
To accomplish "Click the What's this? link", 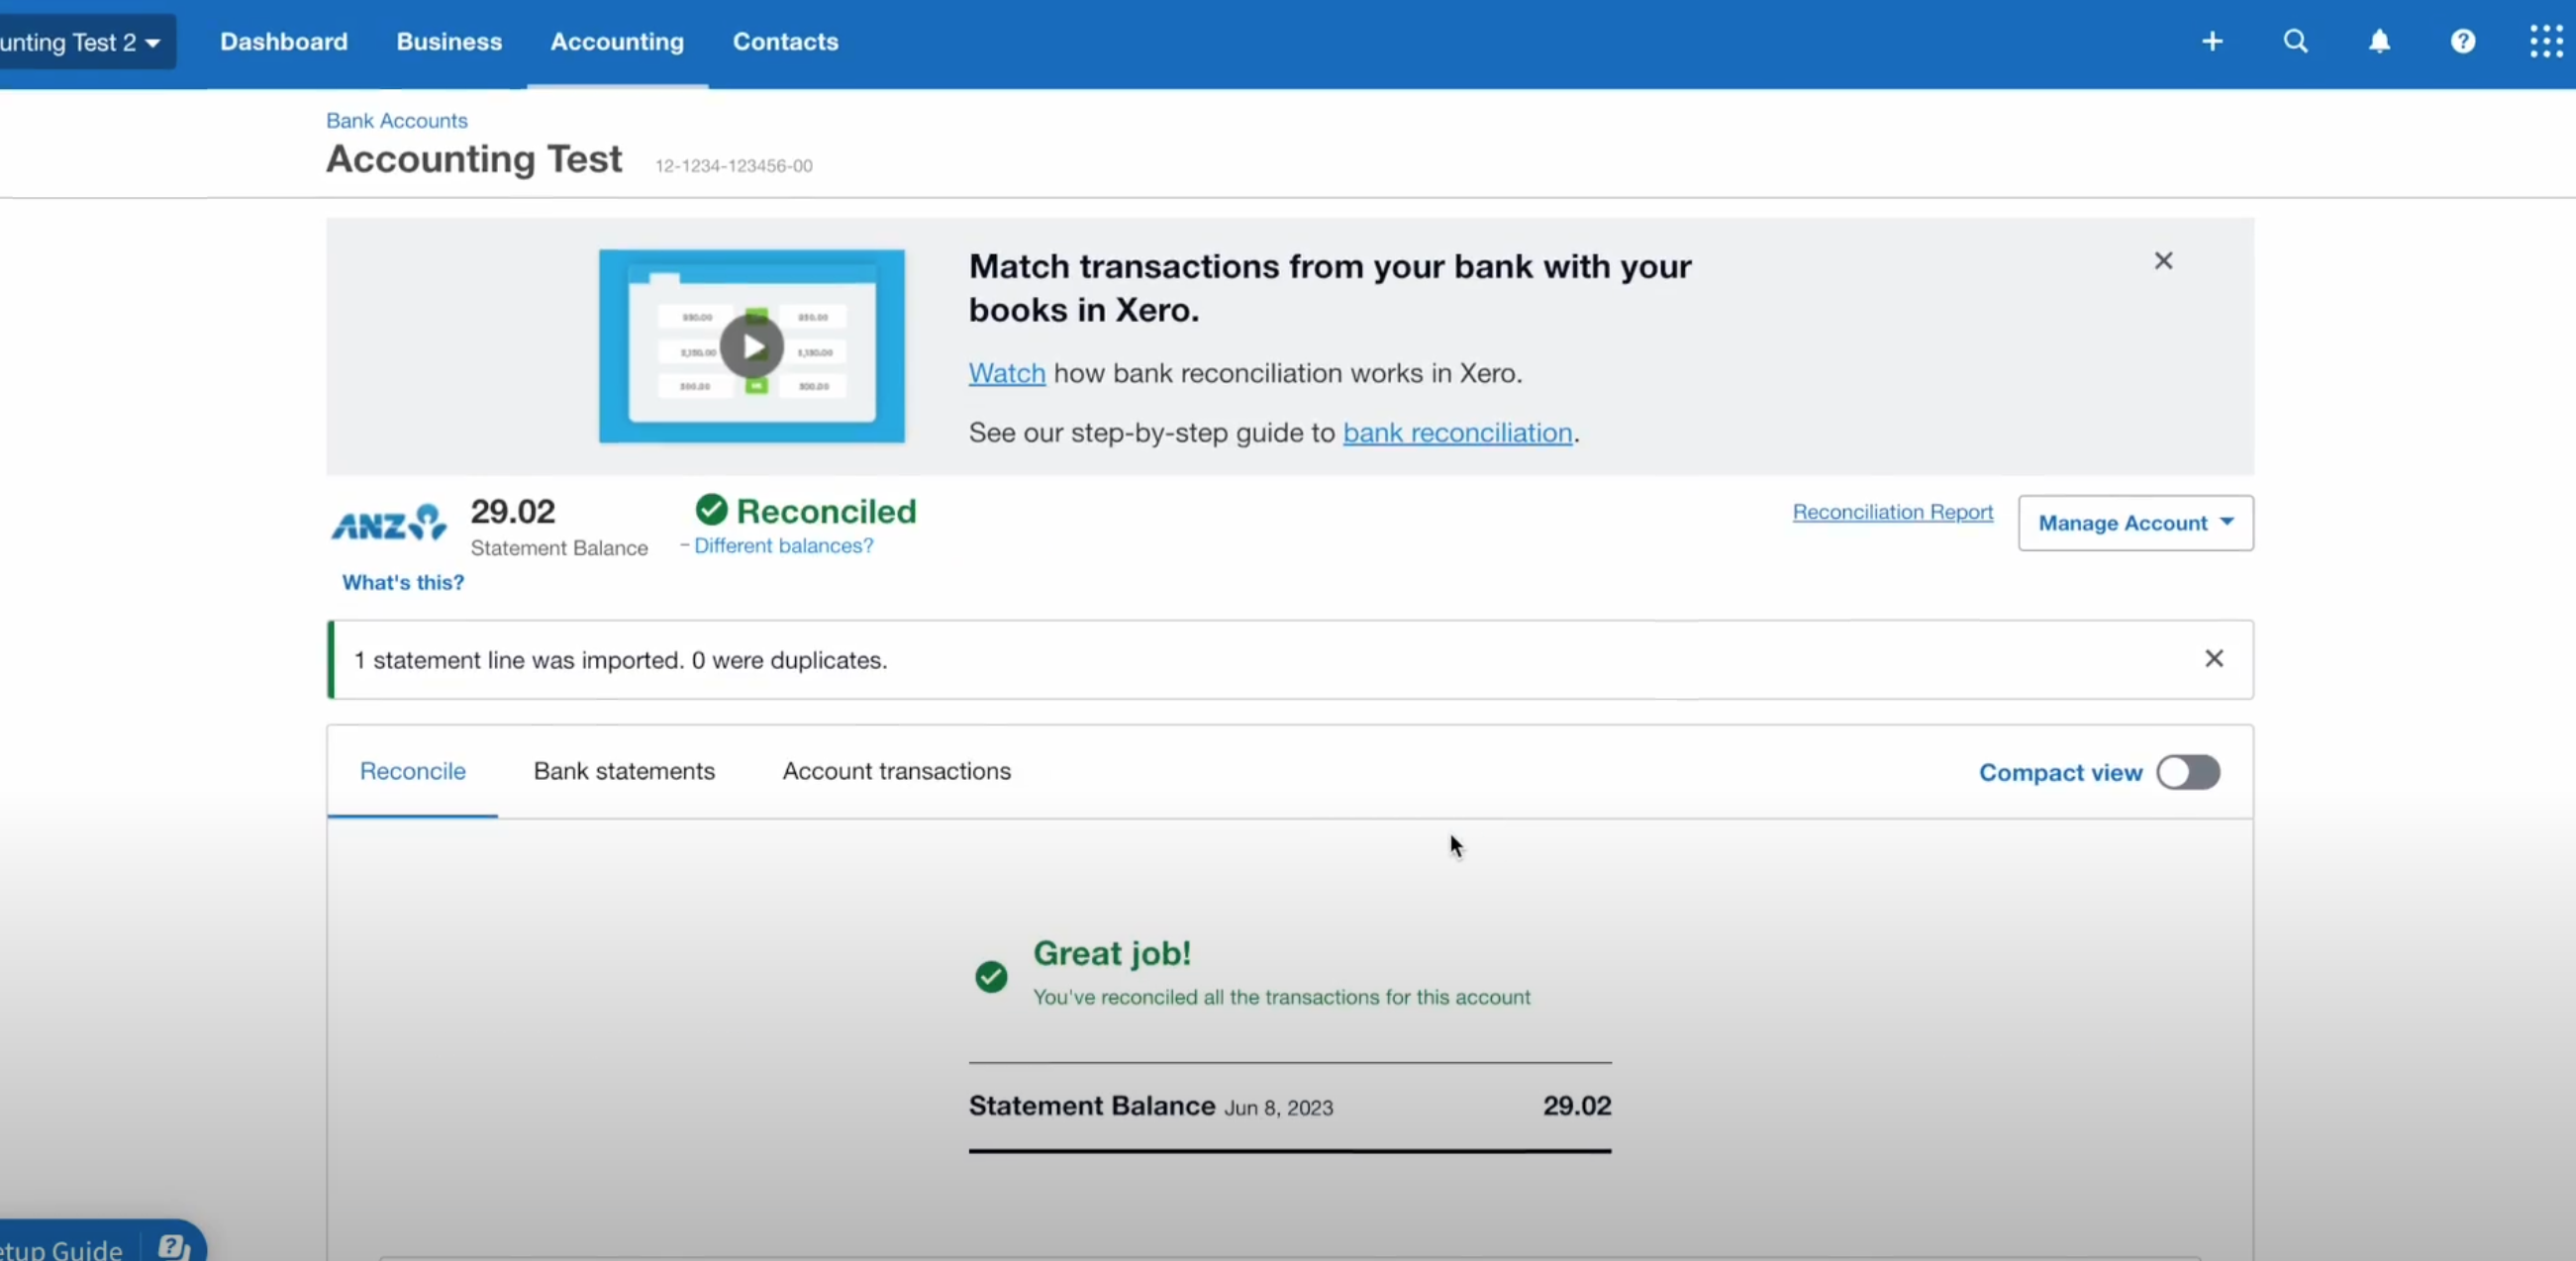I will (x=403, y=583).
